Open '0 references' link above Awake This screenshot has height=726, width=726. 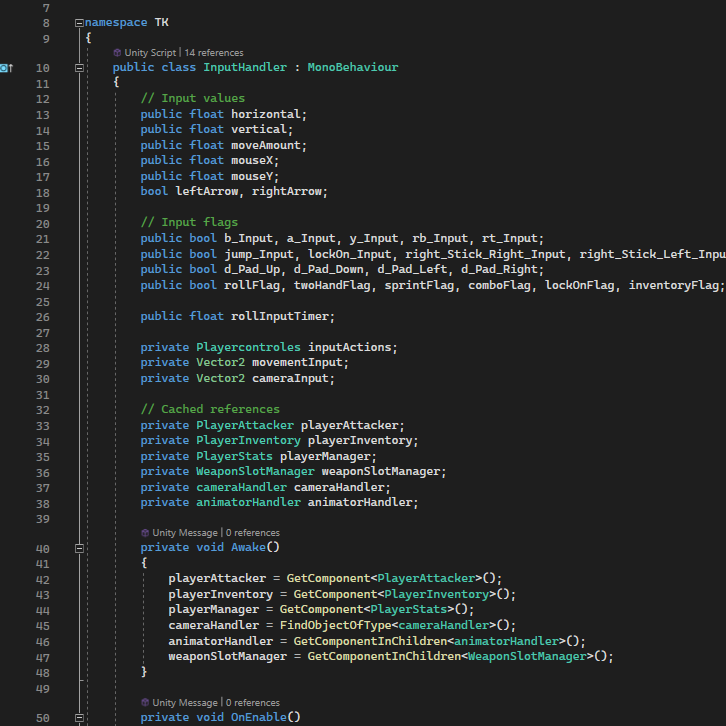[253, 533]
